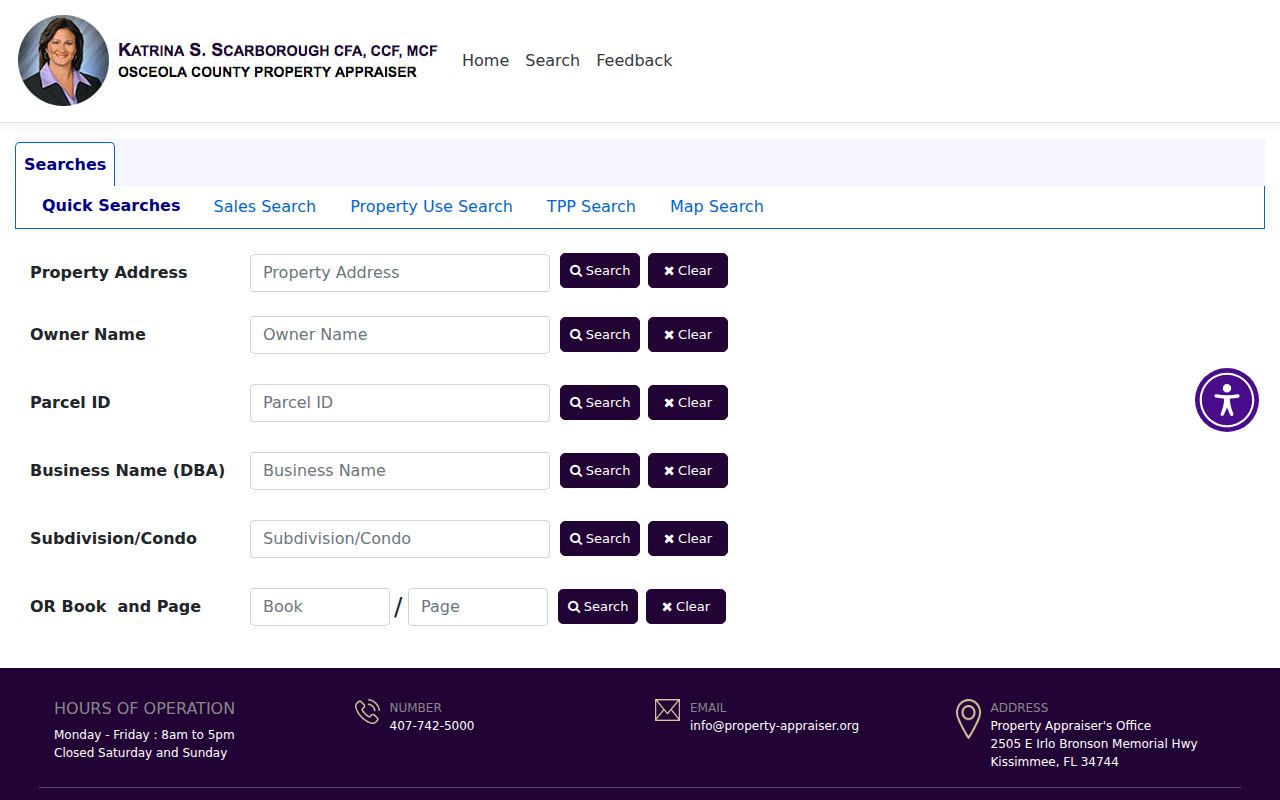This screenshot has height=800, width=1280.
Task: Search by OR Book and Page
Action: click(598, 607)
